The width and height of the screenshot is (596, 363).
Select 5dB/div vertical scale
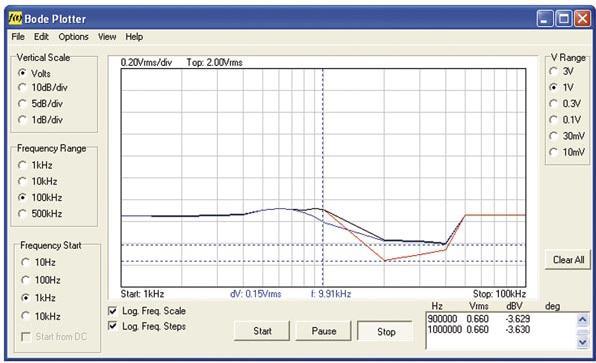click(x=22, y=103)
